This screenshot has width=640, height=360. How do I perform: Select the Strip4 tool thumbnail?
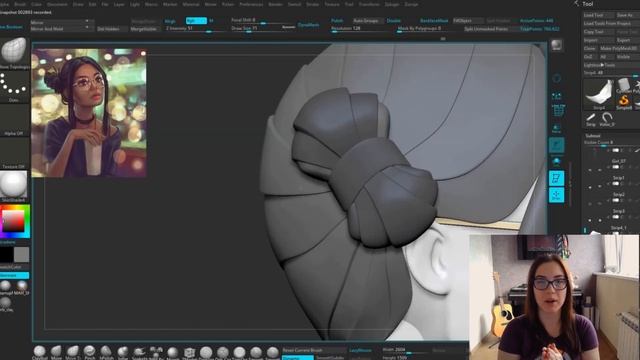[x=599, y=93]
